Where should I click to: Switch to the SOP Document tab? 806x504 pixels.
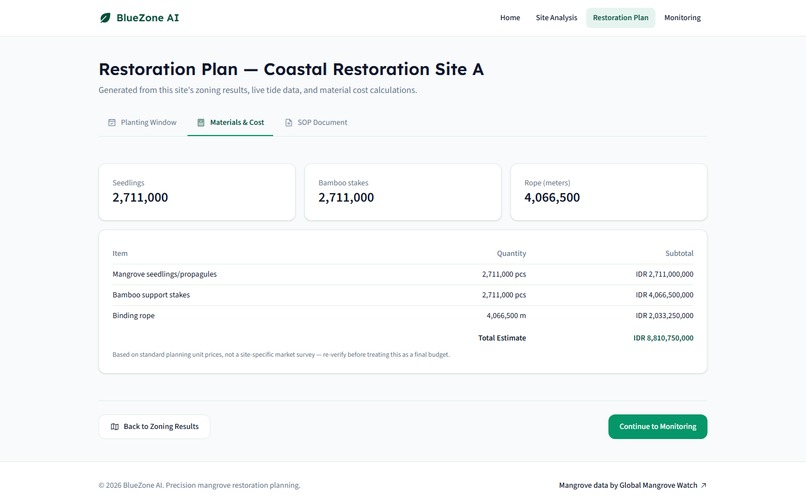(x=316, y=122)
